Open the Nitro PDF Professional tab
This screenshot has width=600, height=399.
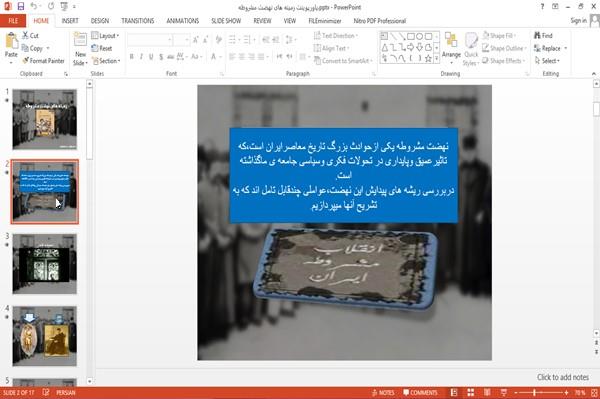(x=380, y=21)
